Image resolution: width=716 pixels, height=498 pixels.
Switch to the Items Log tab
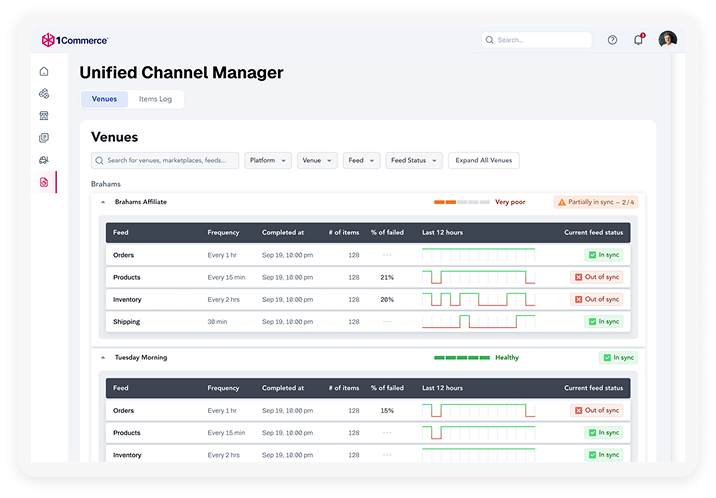pos(155,99)
